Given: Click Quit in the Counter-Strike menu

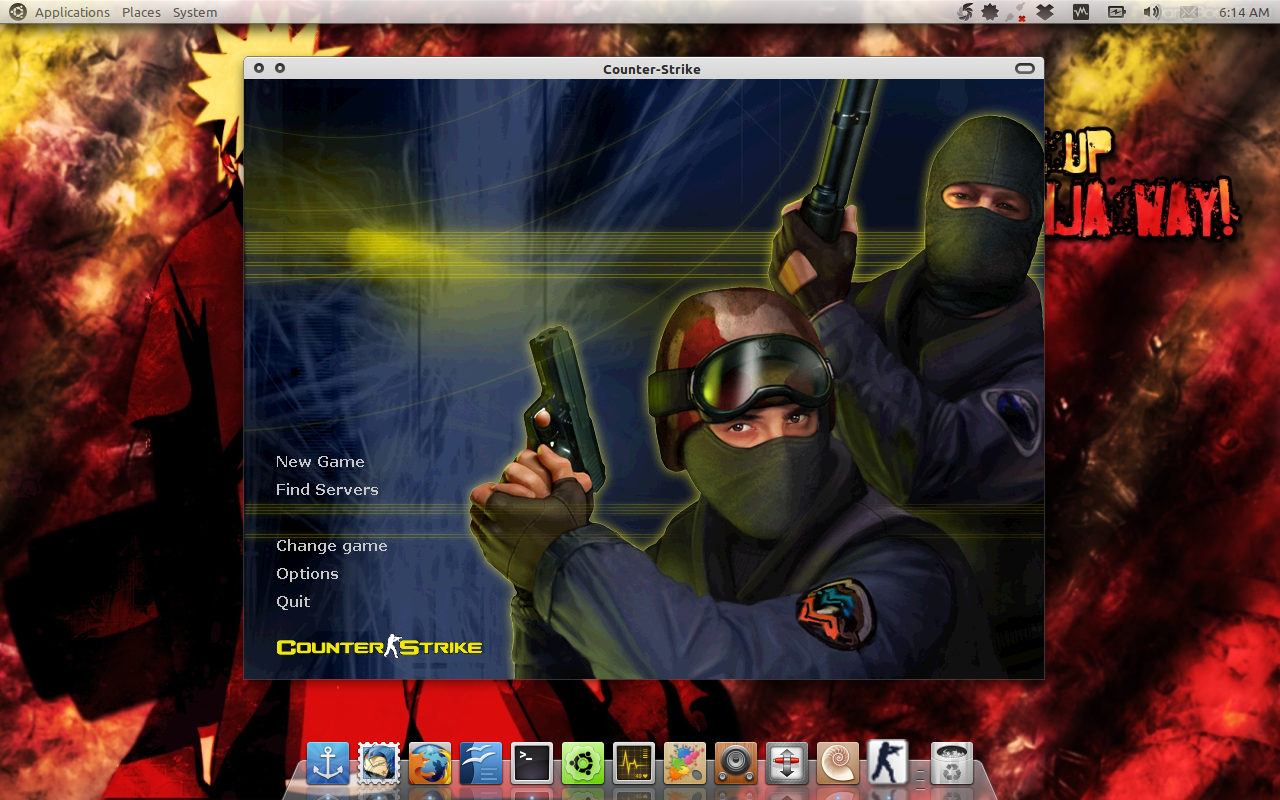Looking at the screenshot, I should [x=293, y=601].
